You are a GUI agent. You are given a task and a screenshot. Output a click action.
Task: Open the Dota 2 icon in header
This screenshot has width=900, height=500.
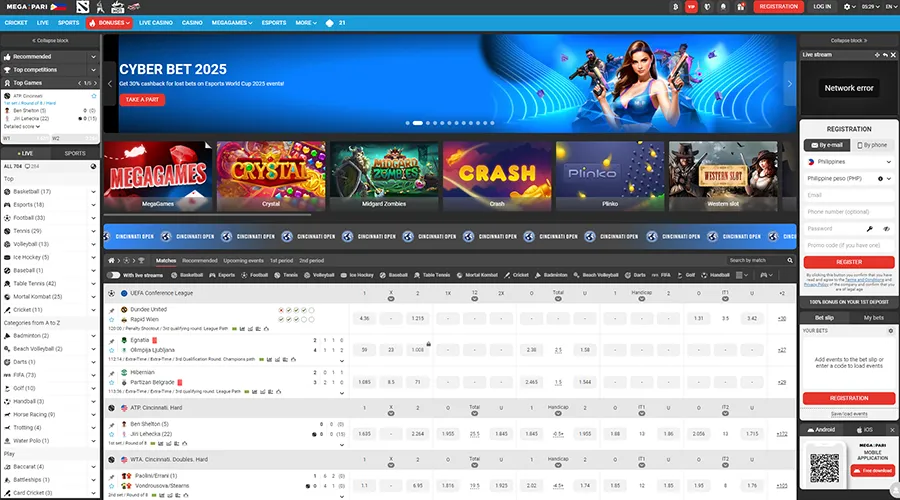pos(83,7)
